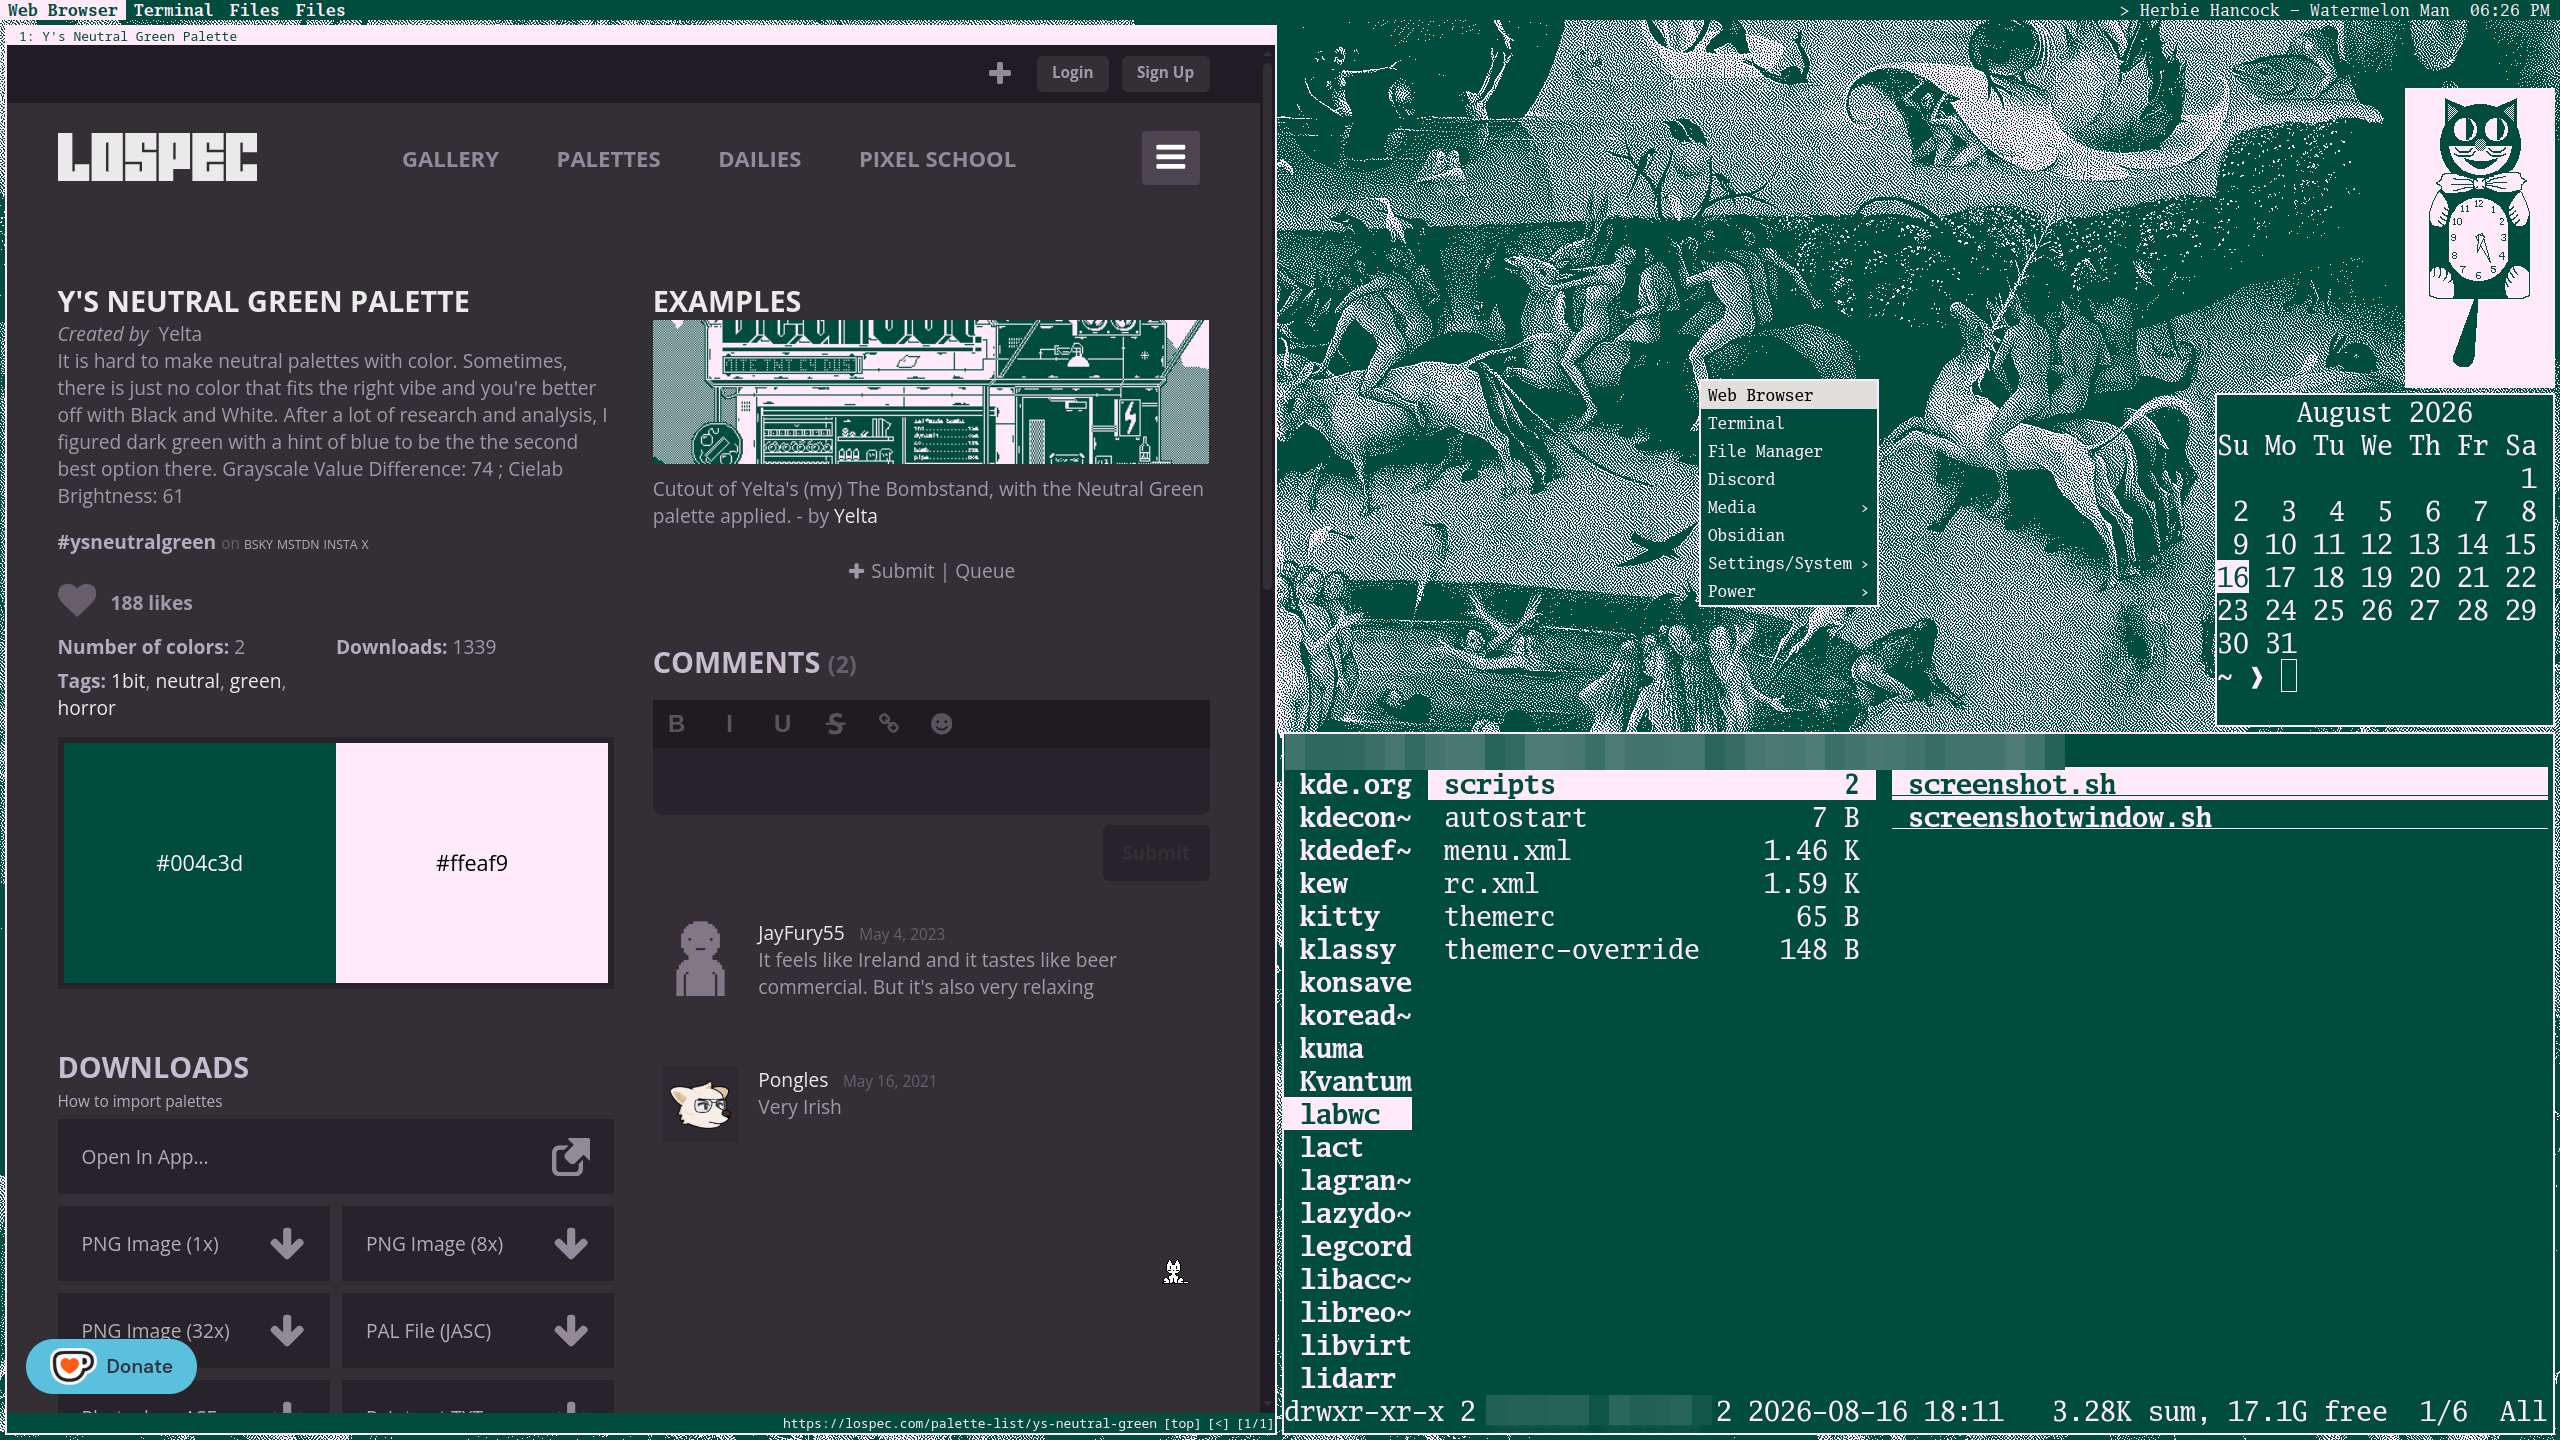2560x1440 pixels.
Task: Click date 16 in the August calendar
Action: pyautogui.click(x=2233, y=577)
